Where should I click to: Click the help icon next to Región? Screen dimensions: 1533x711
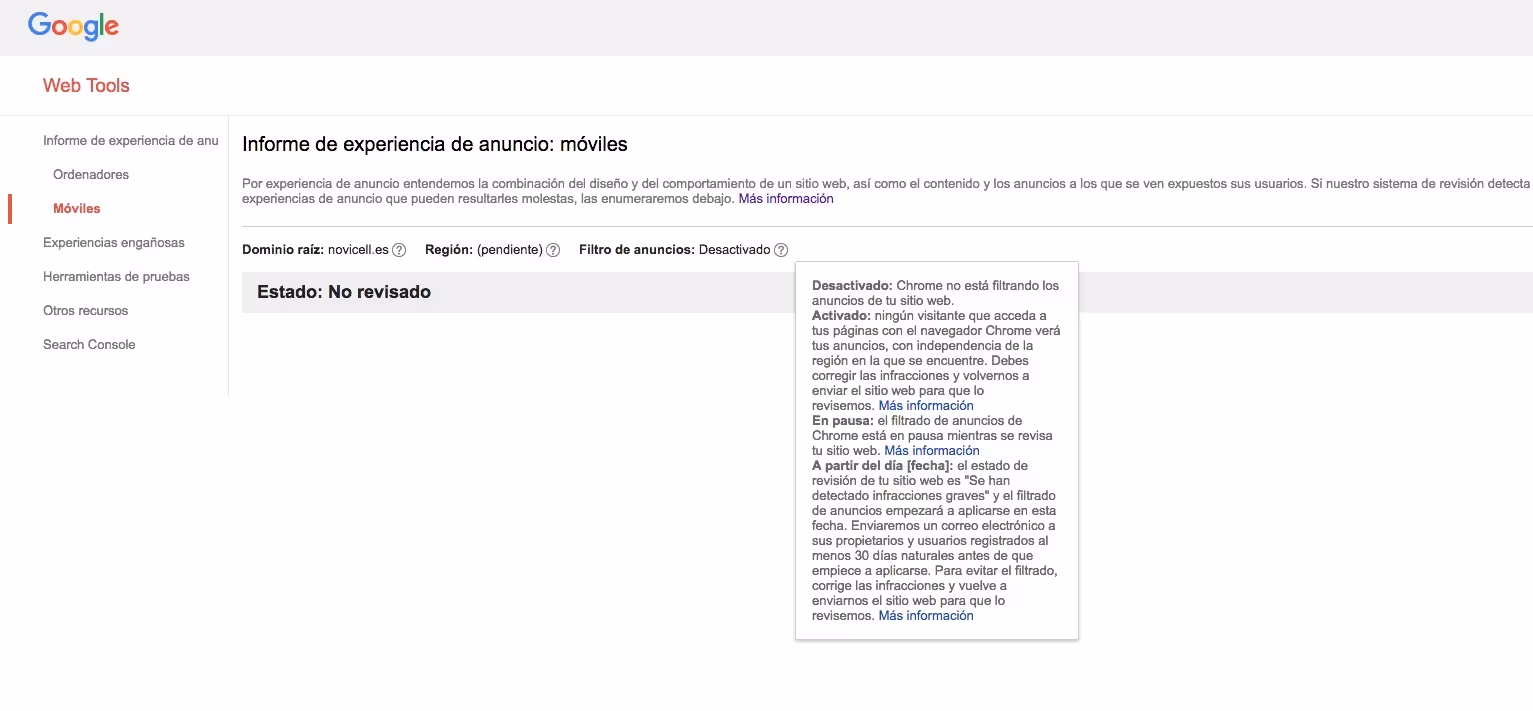pyautogui.click(x=553, y=250)
